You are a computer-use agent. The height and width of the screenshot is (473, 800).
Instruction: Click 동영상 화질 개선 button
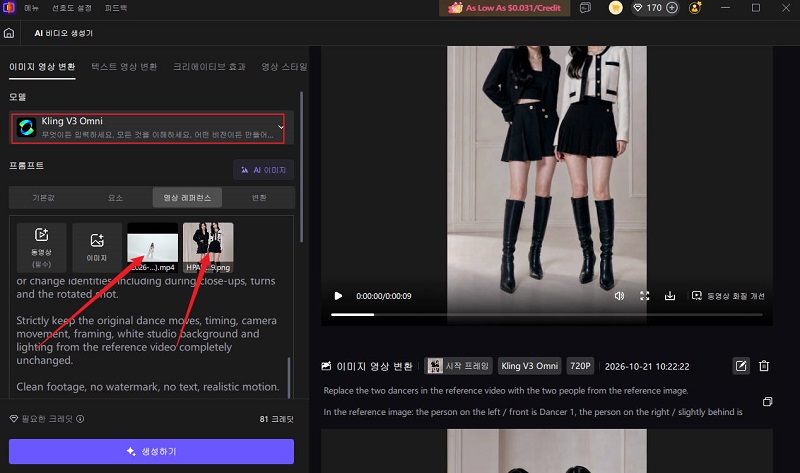[x=728, y=296]
